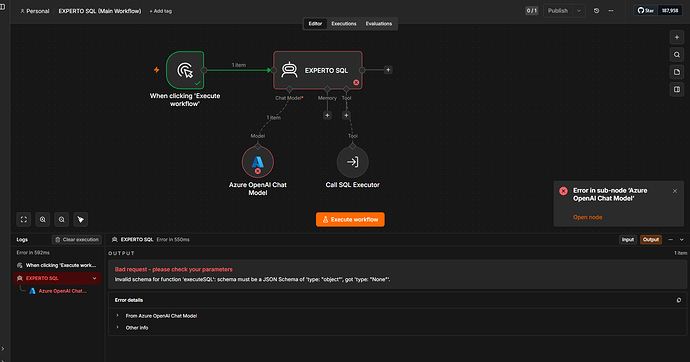Click the 'Chat Model' connector label
This screenshot has height=362, width=690.
(x=289, y=98)
